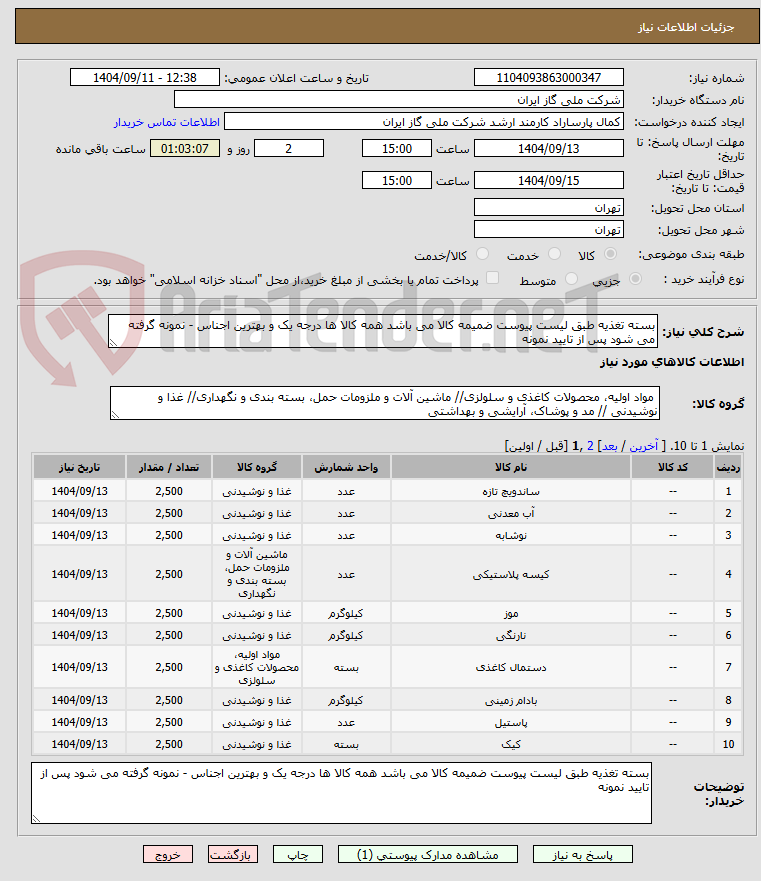
Task: Click the تاریخ نیاز column header
Action: pyautogui.click(x=79, y=467)
